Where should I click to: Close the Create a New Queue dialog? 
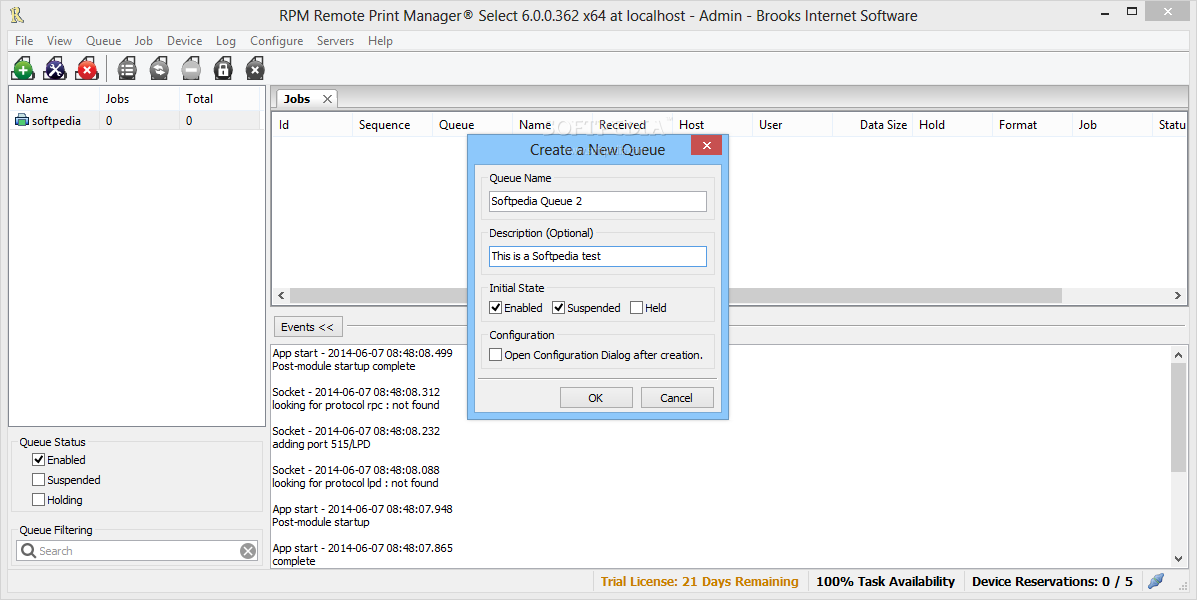[x=706, y=145]
